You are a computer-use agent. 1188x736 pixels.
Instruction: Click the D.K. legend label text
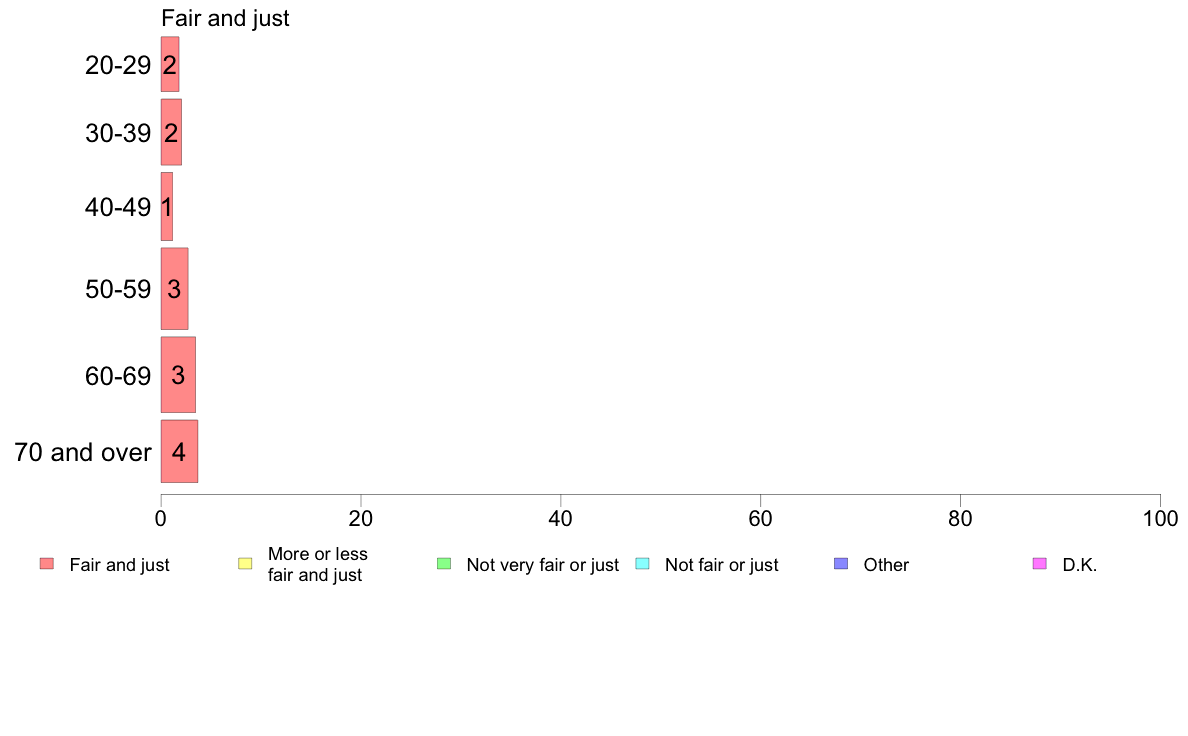tap(1080, 565)
